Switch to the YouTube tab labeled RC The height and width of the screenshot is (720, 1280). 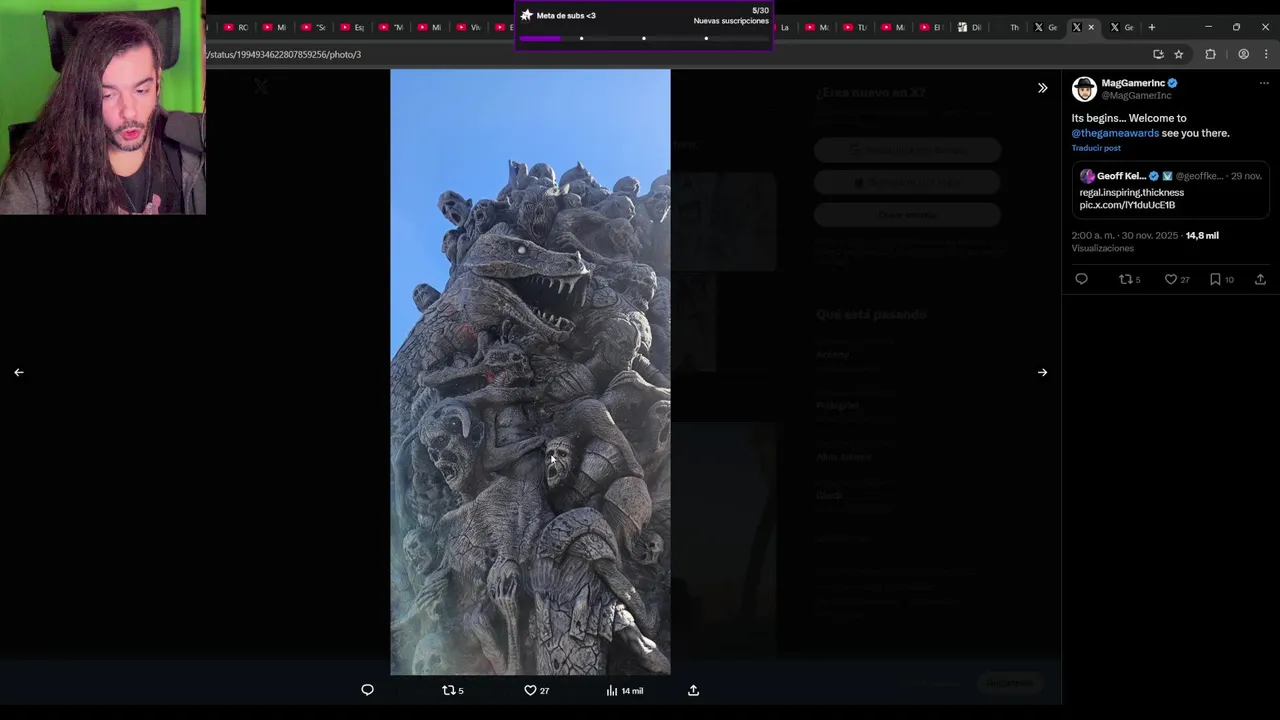(236, 27)
